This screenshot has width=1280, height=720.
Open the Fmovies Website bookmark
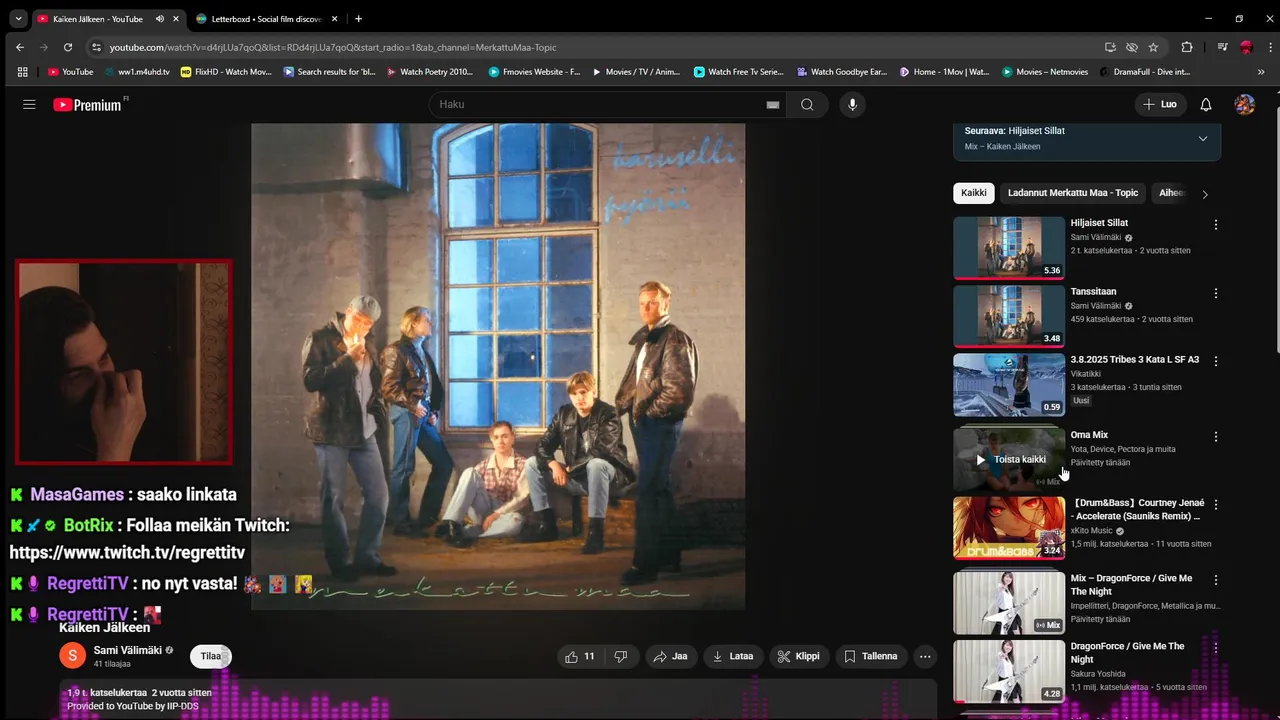tap(534, 72)
